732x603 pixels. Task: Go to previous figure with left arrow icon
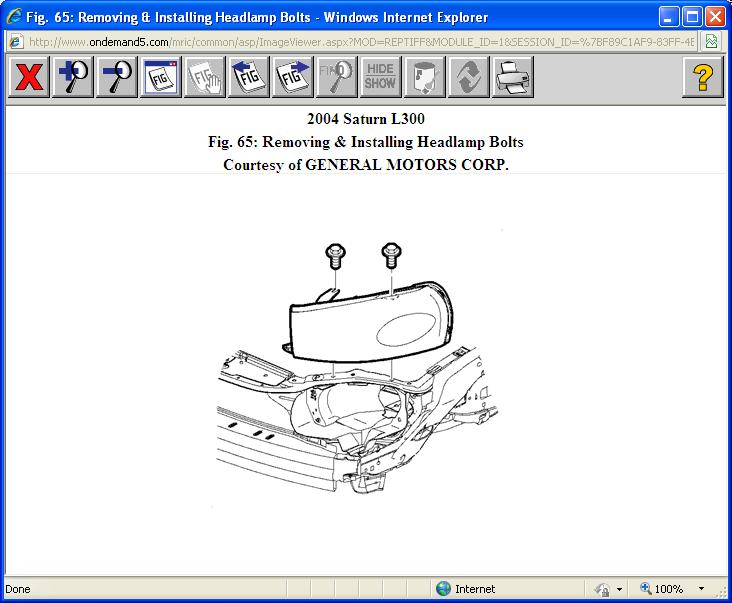[x=249, y=77]
